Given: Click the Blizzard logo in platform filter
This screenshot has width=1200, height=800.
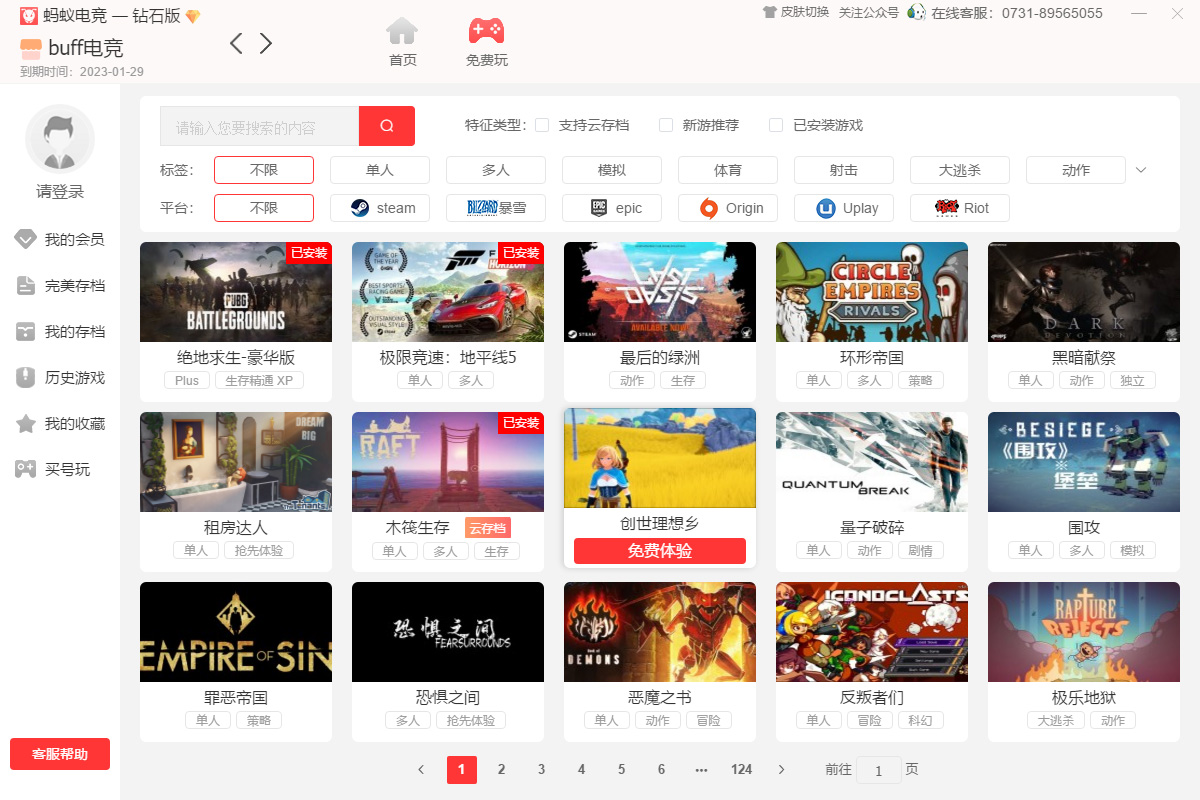Looking at the screenshot, I should [x=482, y=208].
